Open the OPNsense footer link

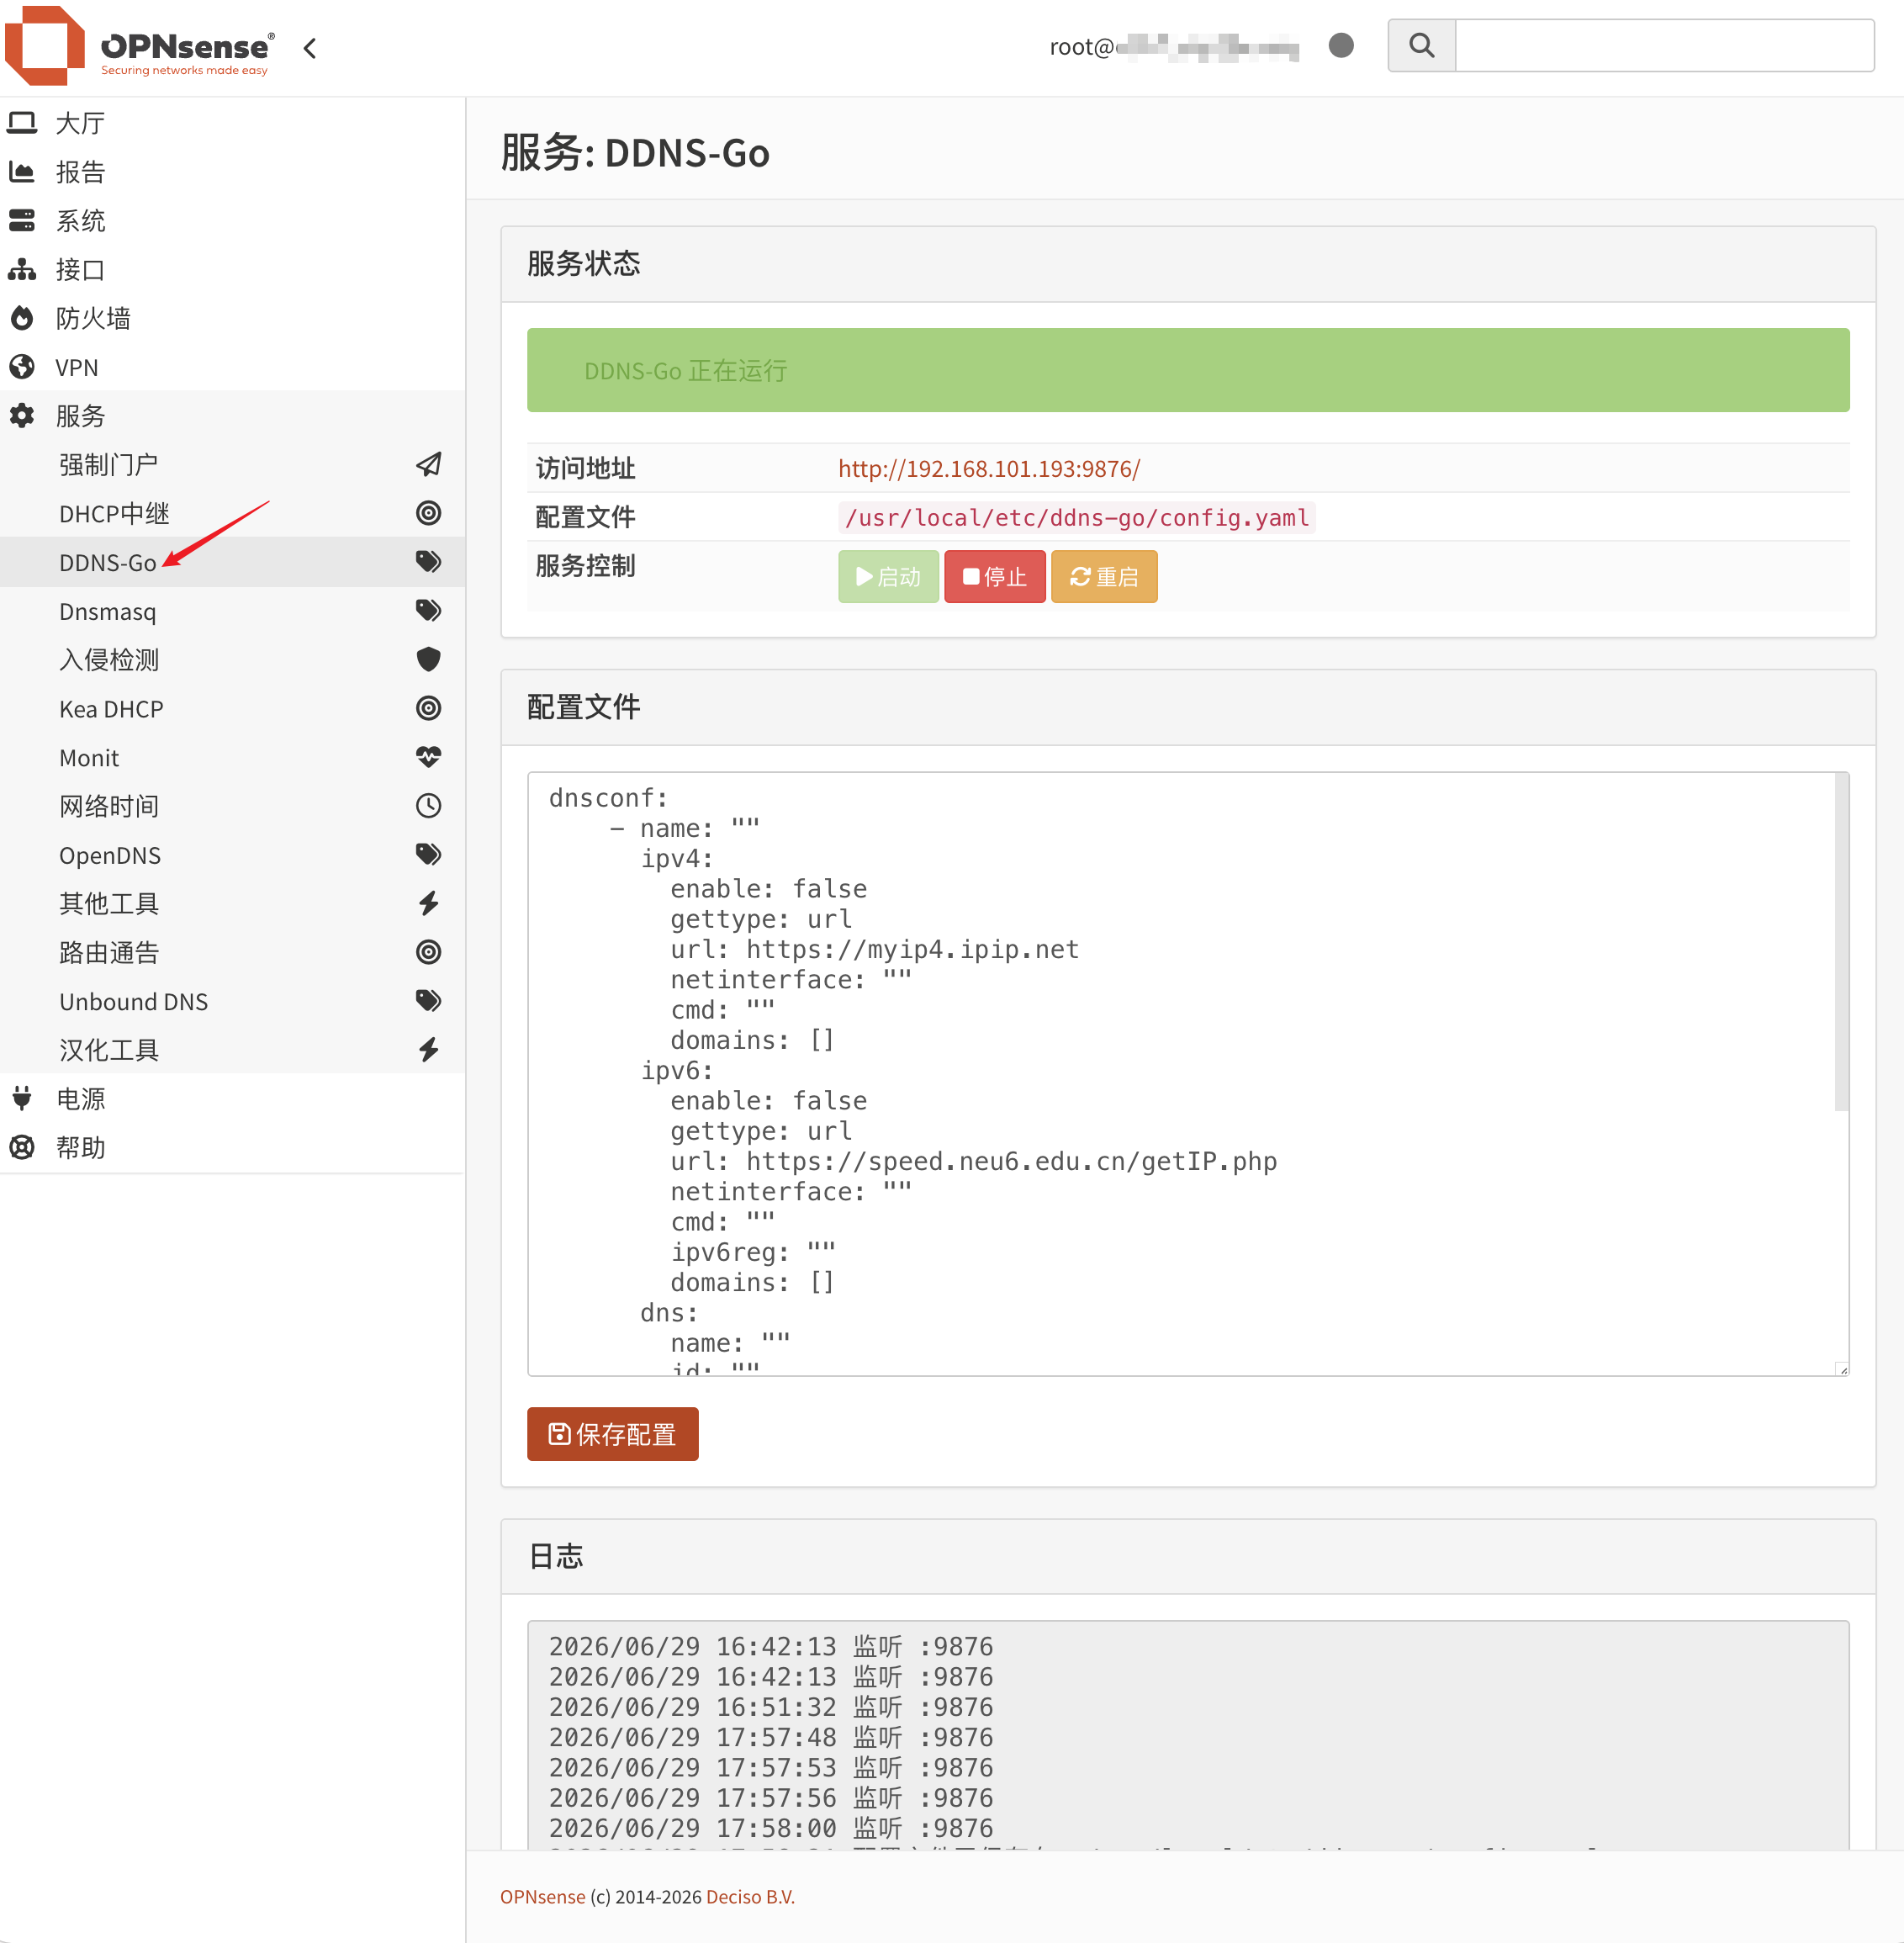pyautogui.click(x=543, y=1897)
